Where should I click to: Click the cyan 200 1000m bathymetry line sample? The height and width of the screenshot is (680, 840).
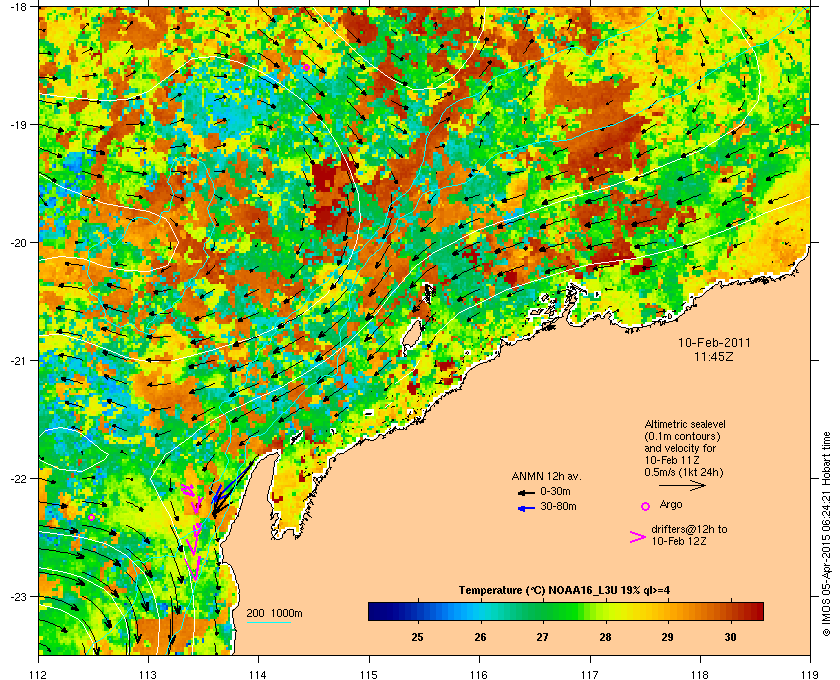(x=268, y=622)
